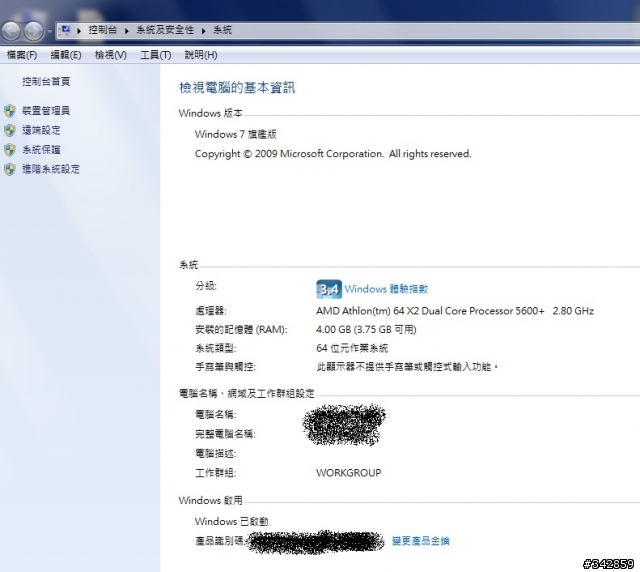
Task: Open the 說明(H) menu
Action: click(201, 55)
